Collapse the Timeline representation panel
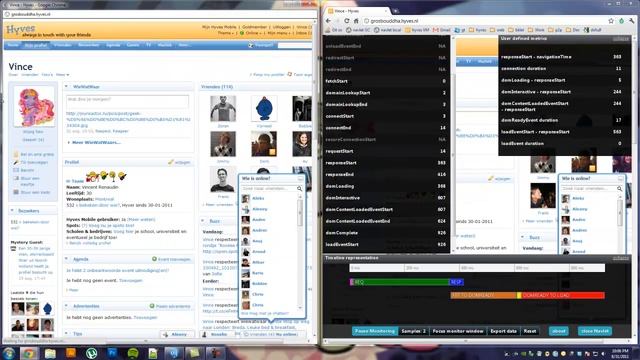 pos(621,258)
